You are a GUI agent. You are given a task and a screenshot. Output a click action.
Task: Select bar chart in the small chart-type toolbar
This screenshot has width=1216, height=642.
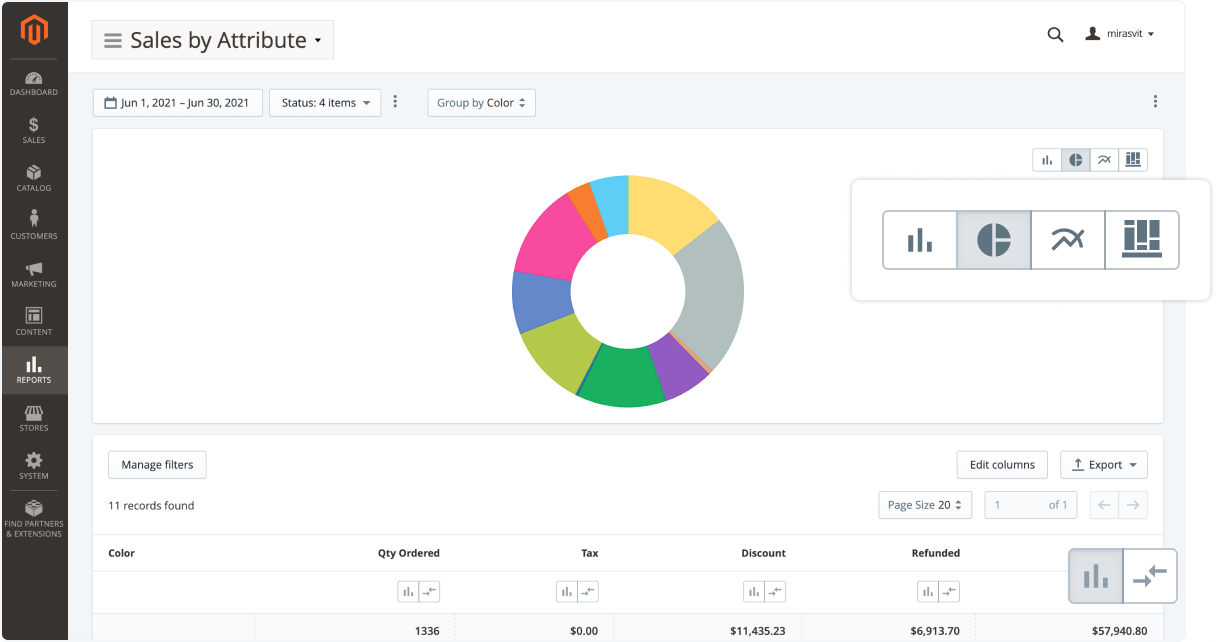click(1047, 160)
